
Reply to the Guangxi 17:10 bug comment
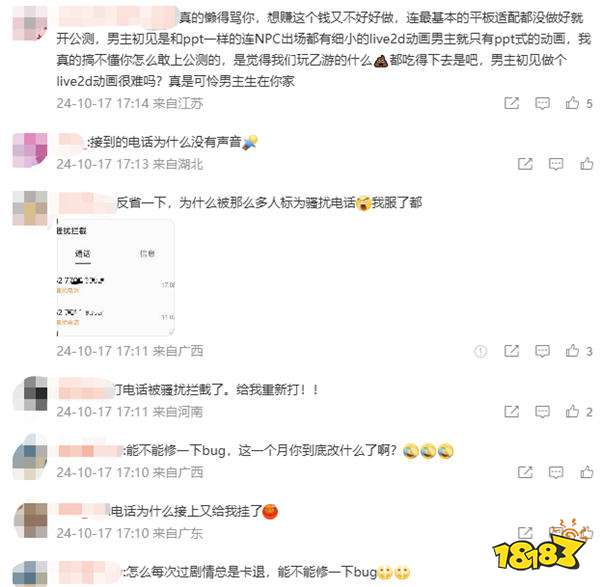(x=556, y=472)
